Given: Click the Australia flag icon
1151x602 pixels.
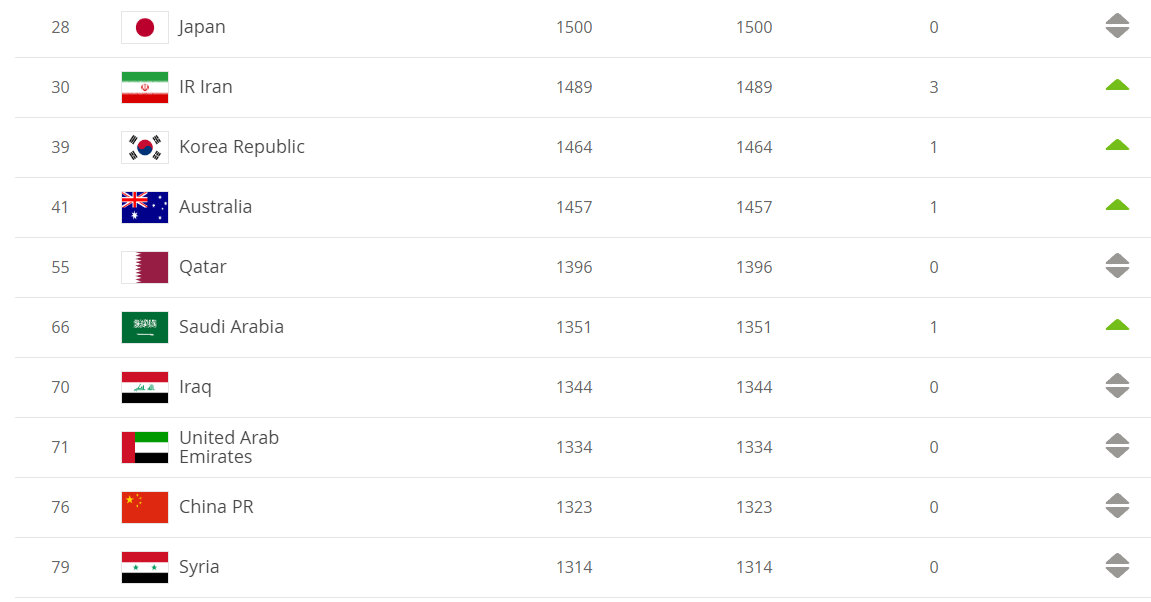Looking at the screenshot, I should (145, 207).
